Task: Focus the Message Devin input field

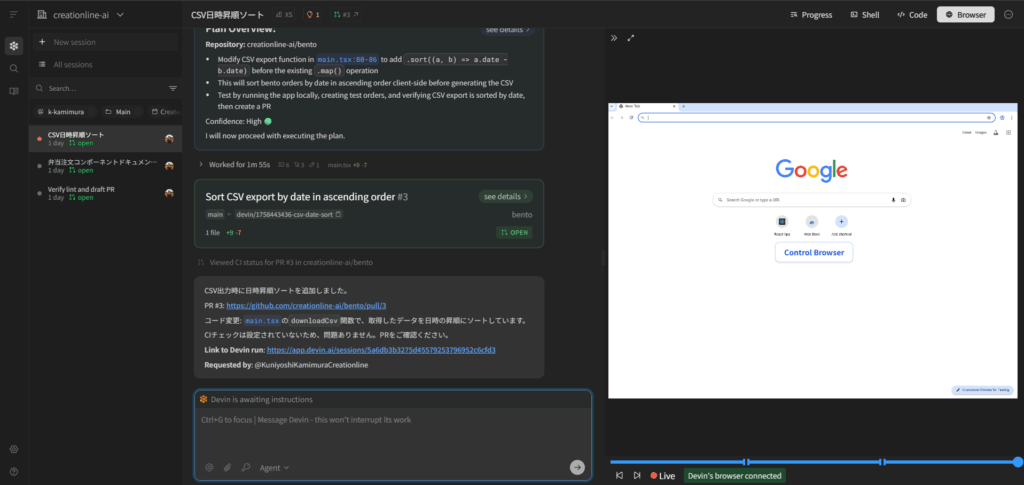Action: coord(392,420)
